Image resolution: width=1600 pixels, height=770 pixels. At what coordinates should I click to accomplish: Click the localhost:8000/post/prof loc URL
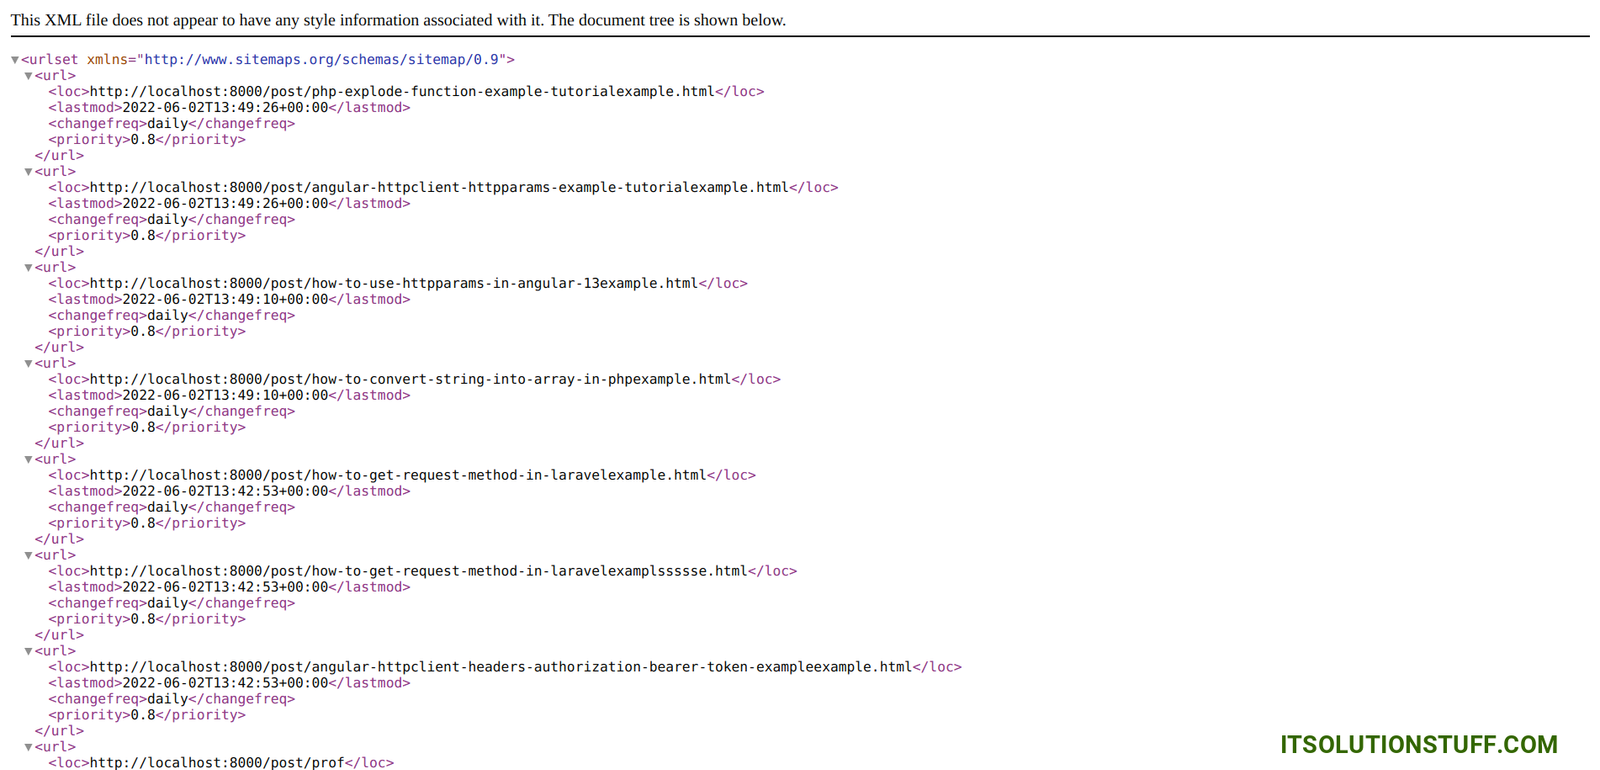coord(217,763)
